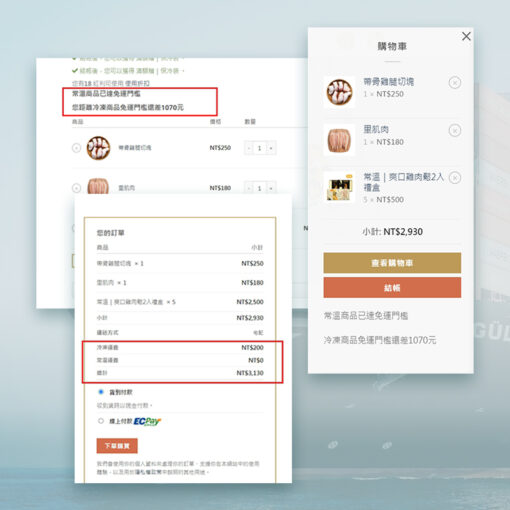Click the orange 結帳 checkout button

(392, 288)
